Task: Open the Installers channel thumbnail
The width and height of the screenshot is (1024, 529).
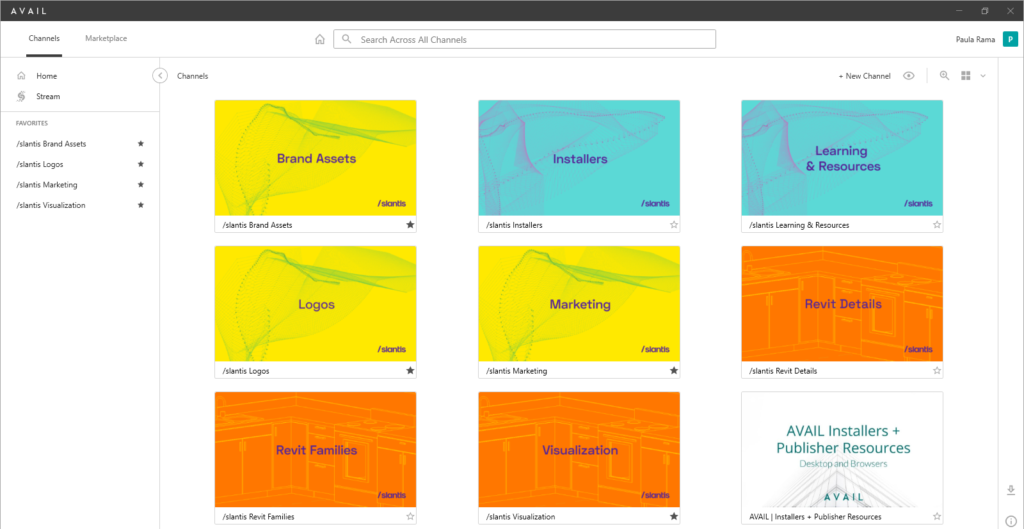Action: click(x=579, y=157)
